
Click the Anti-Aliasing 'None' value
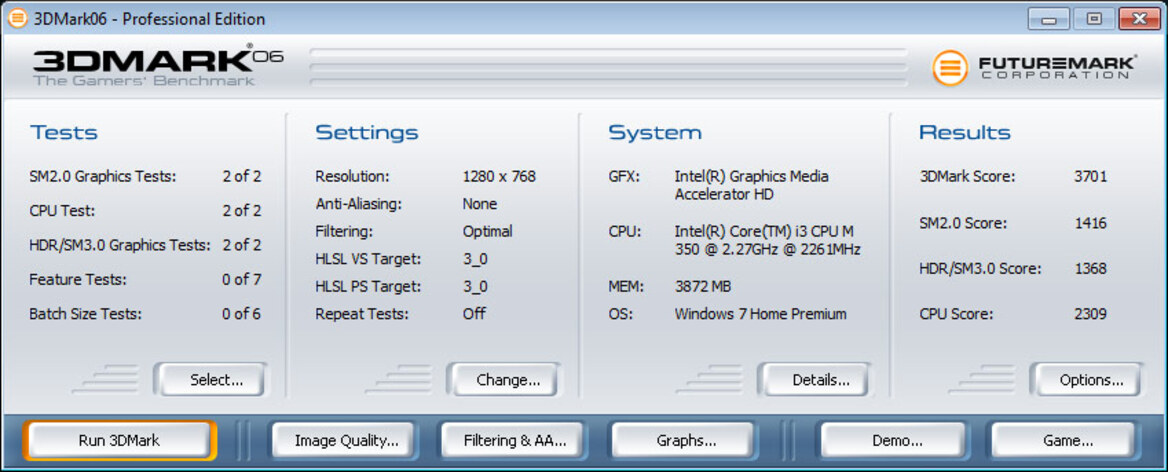click(x=480, y=203)
